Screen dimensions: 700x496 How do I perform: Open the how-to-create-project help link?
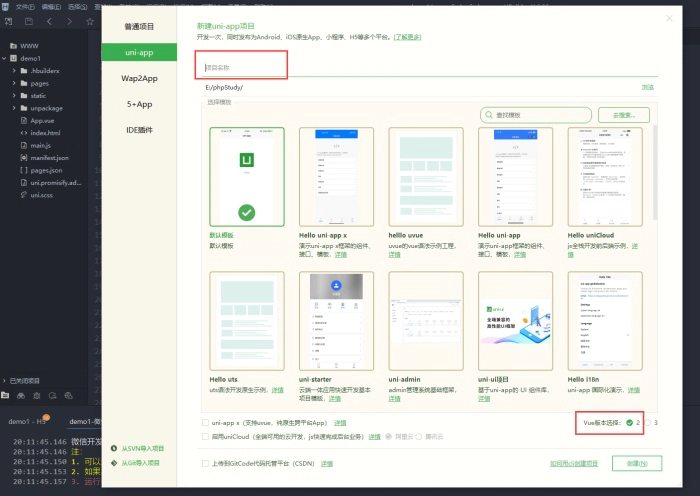(x=574, y=463)
